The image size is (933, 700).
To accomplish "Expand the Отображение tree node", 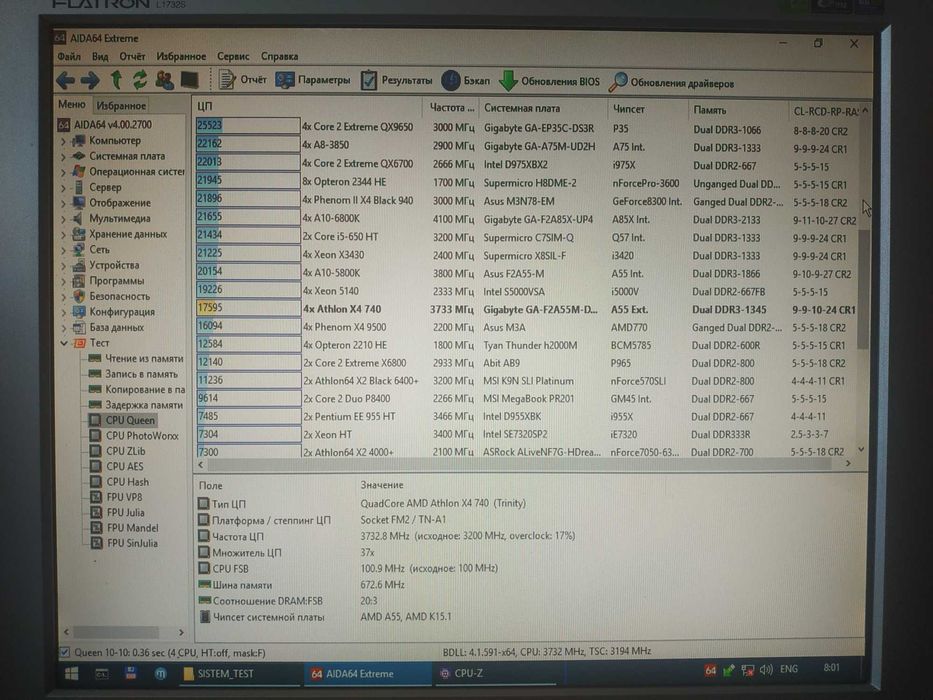I will pos(63,203).
